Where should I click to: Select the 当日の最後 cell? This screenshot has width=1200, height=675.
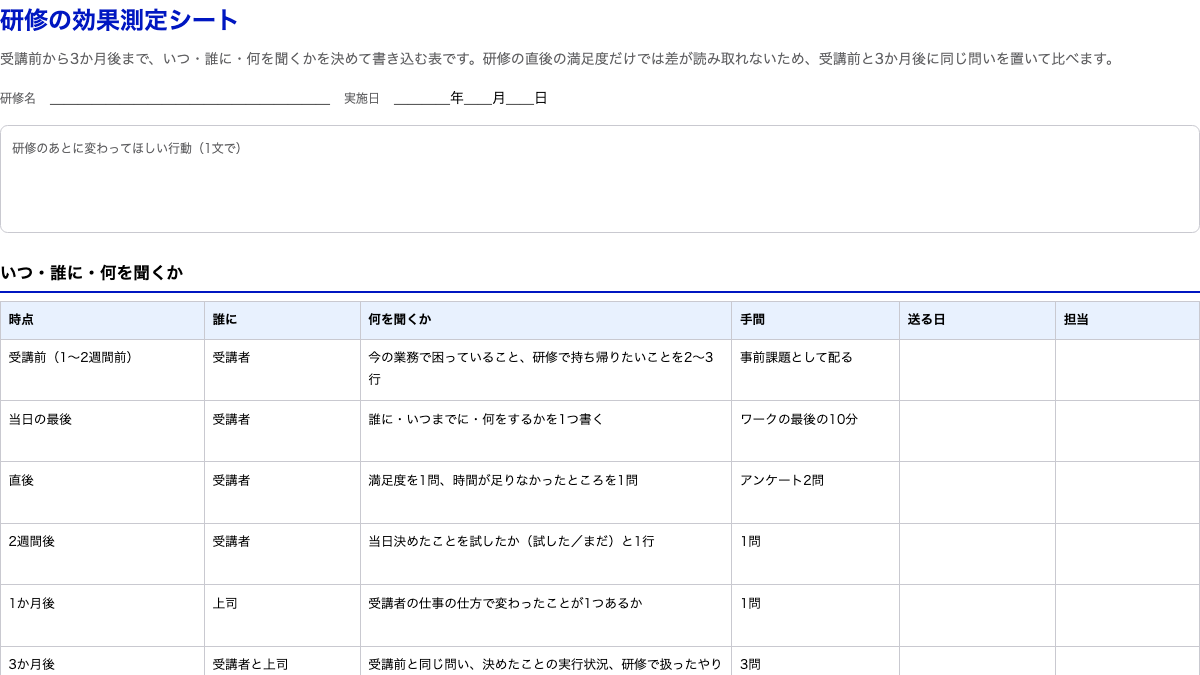pos(103,431)
